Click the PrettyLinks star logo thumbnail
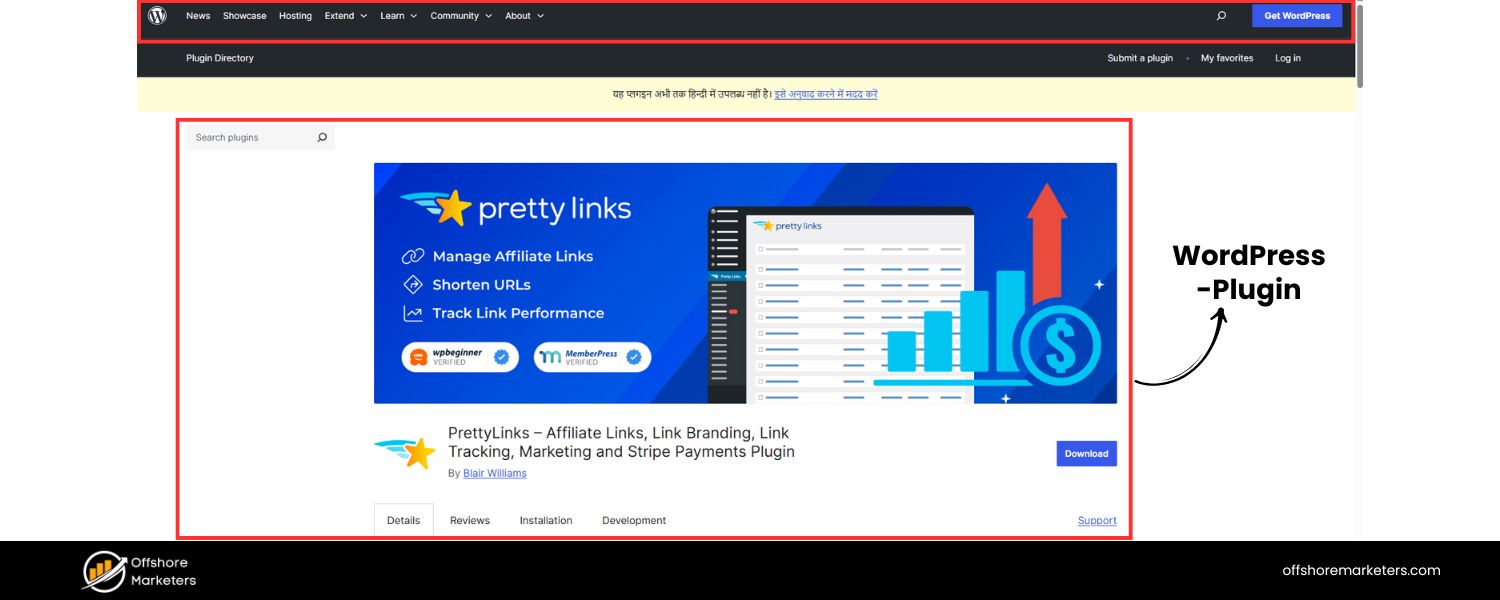 click(405, 450)
